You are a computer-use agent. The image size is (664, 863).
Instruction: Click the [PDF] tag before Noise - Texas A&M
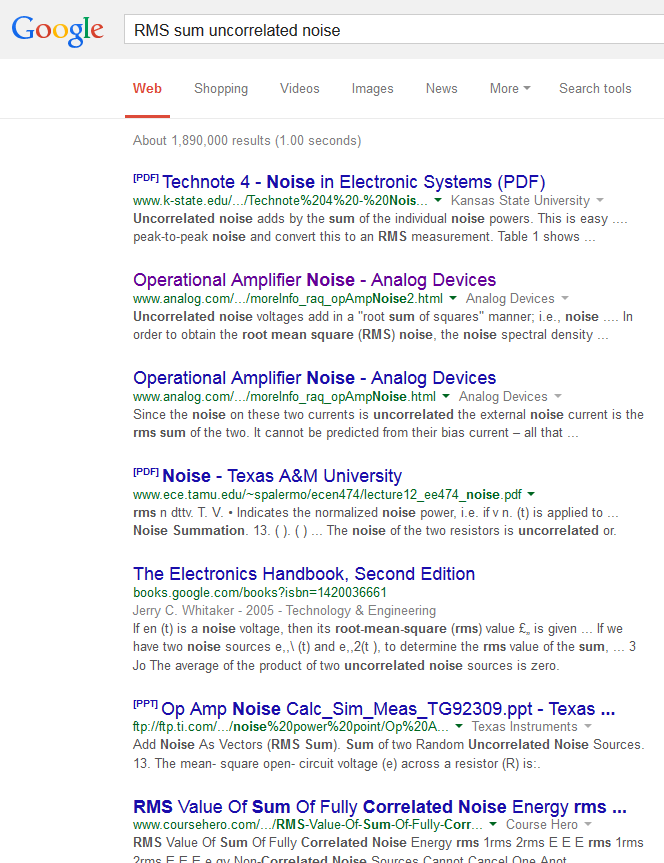(146, 472)
